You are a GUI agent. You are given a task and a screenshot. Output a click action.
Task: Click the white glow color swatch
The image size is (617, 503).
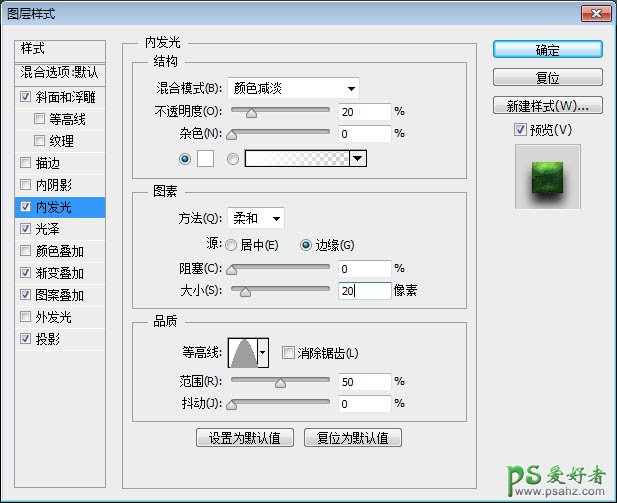[207, 158]
